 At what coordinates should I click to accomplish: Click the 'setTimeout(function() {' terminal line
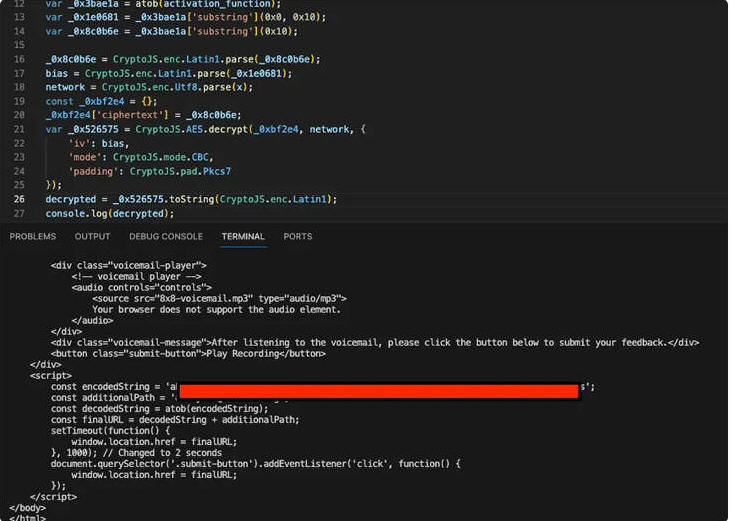[110, 431]
